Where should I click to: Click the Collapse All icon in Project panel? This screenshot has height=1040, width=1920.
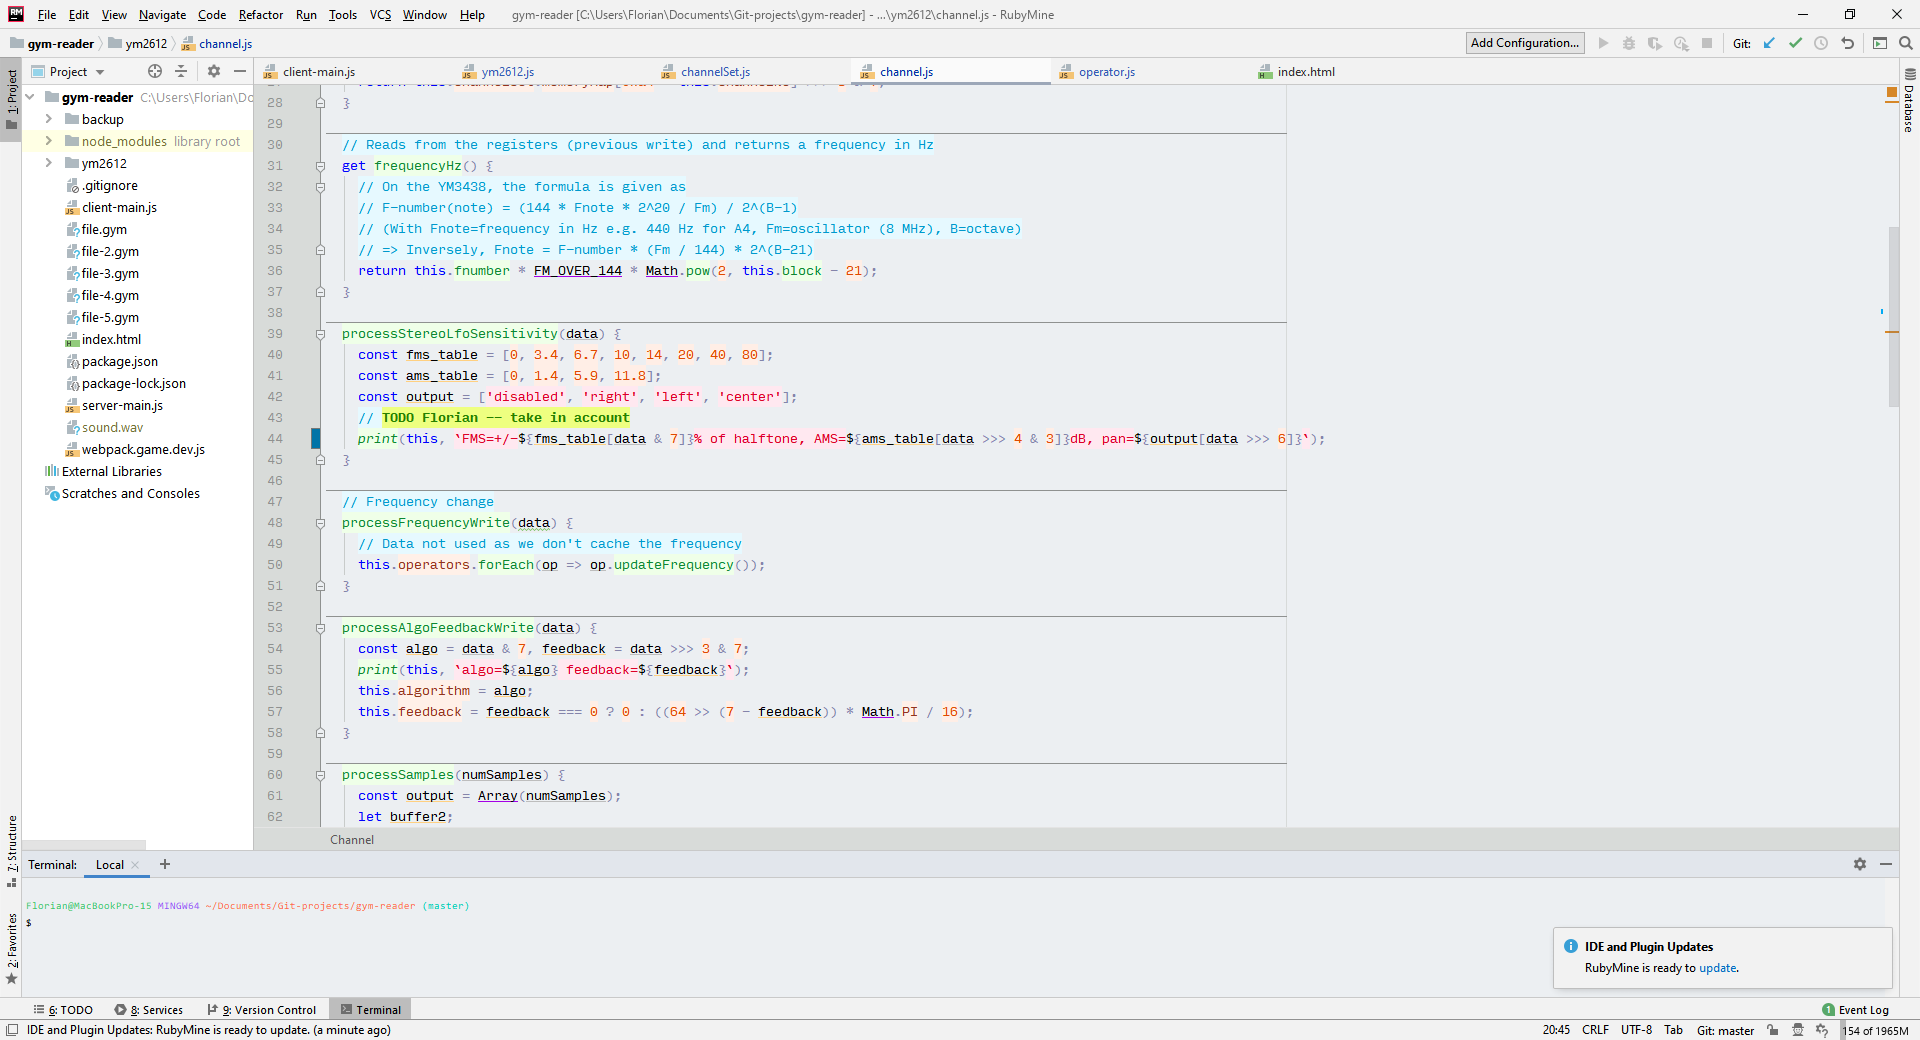181,71
